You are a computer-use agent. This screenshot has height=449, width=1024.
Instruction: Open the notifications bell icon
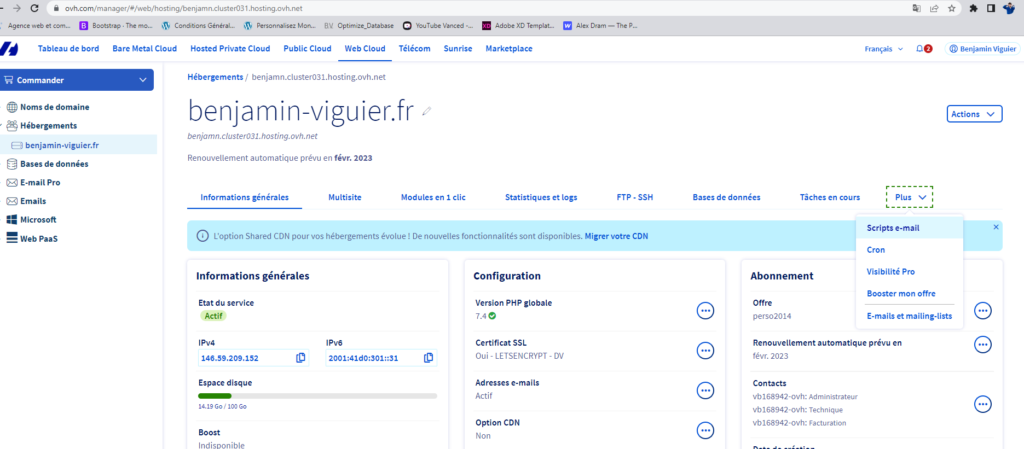[923, 49]
